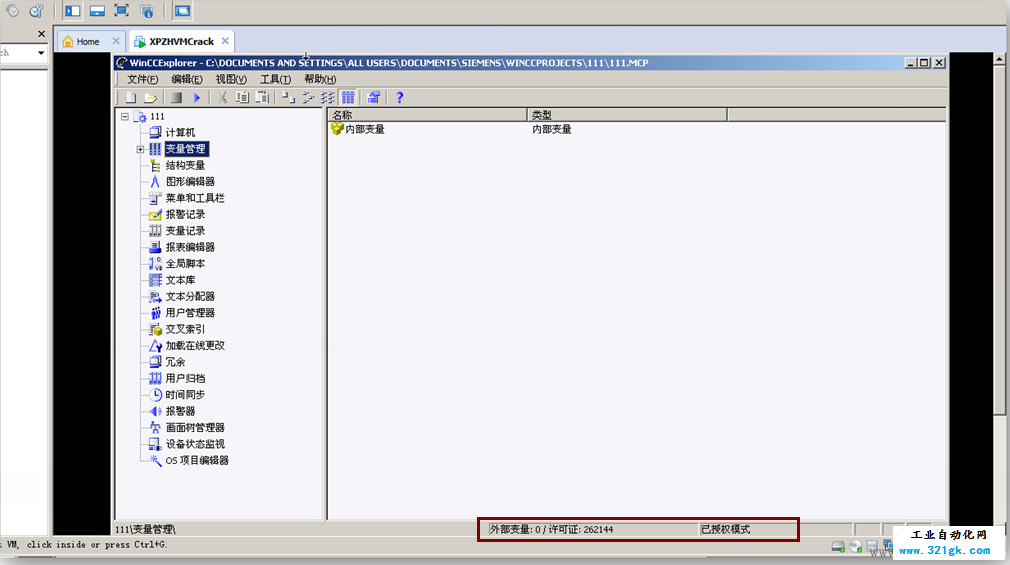Toggle the VMware library sidebar icon
Image resolution: width=1010 pixels, height=565 pixels.
(73, 10)
